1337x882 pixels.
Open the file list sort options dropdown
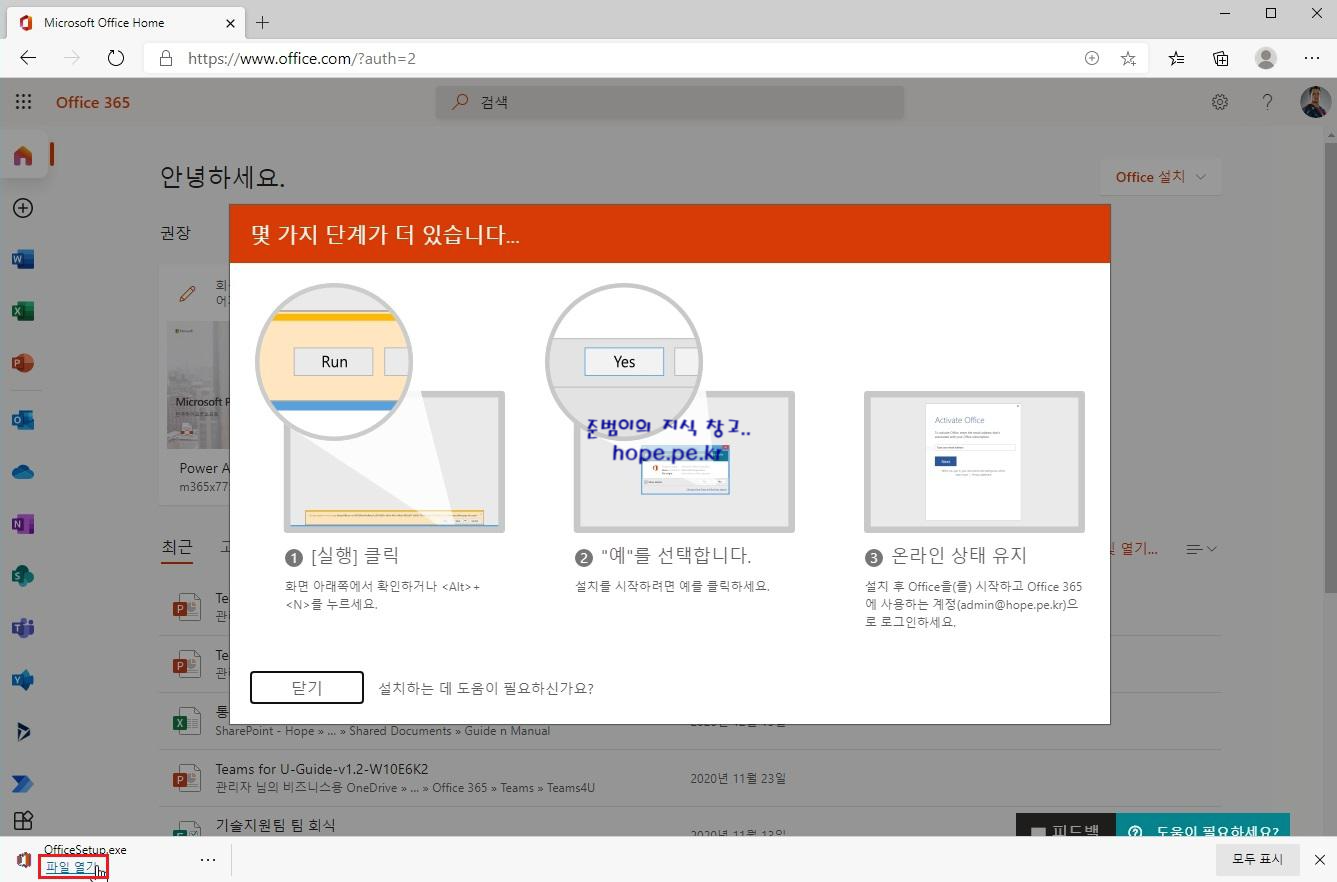pyautogui.click(x=1201, y=549)
